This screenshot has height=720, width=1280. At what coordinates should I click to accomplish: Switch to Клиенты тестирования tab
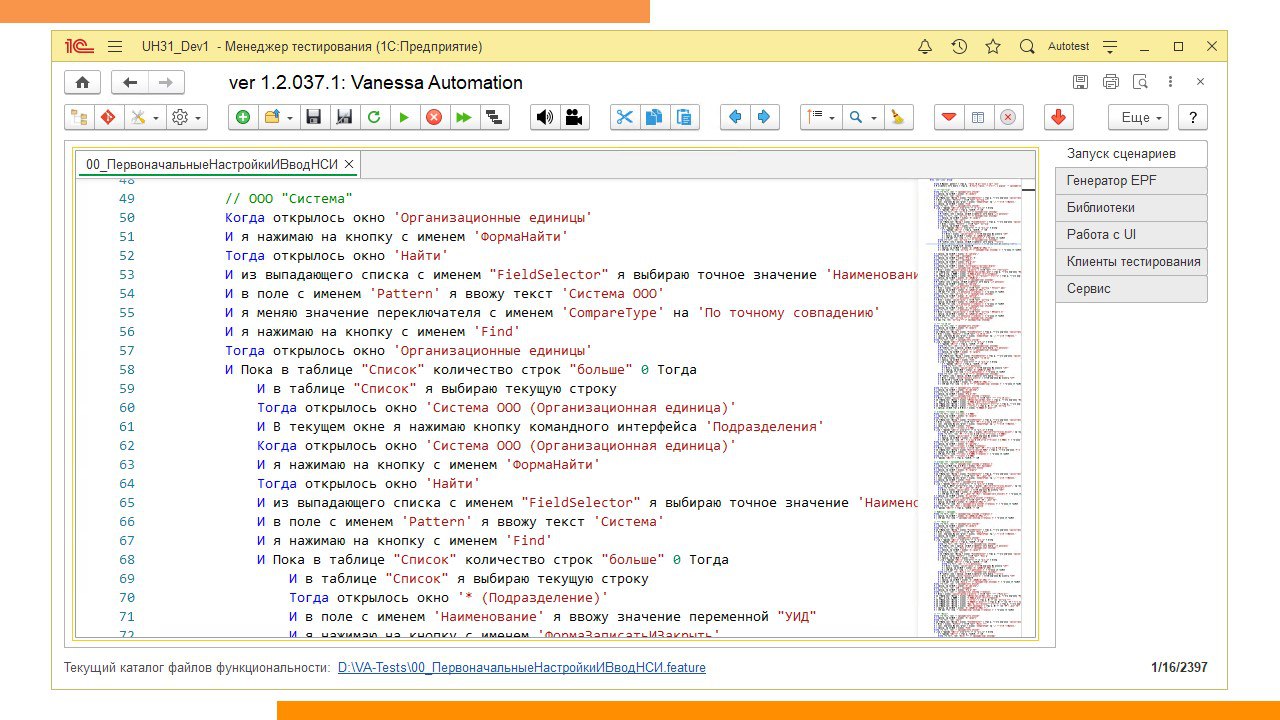[1131, 262]
